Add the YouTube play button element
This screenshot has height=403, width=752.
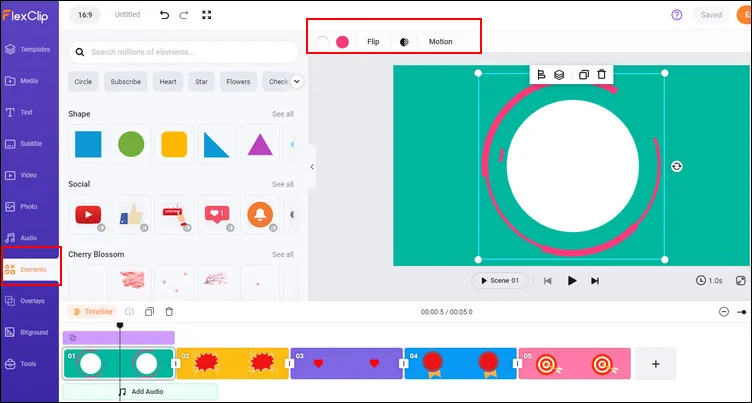pos(88,215)
